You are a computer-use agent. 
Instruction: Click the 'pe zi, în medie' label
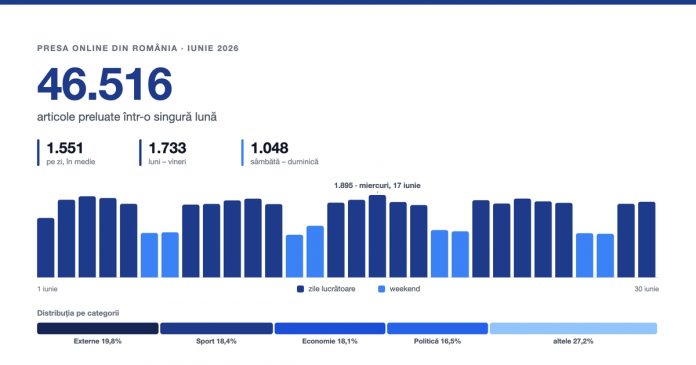tap(71, 162)
